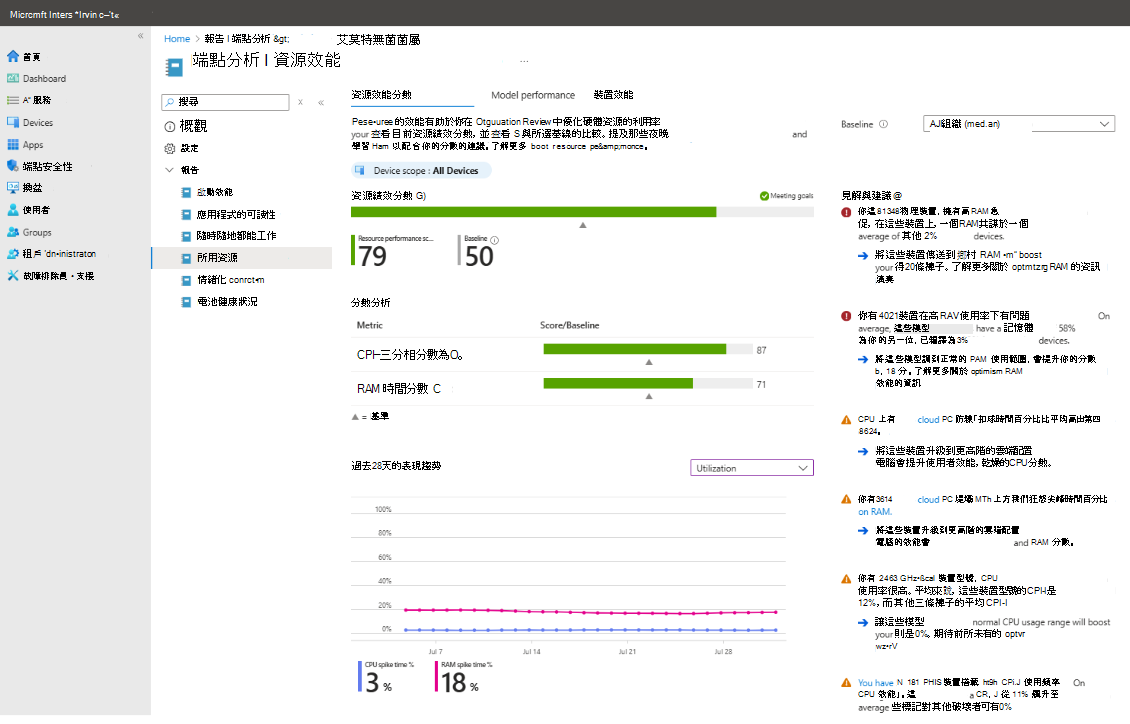Click the Device scope filter icon
1130x724 pixels.
pos(360,171)
